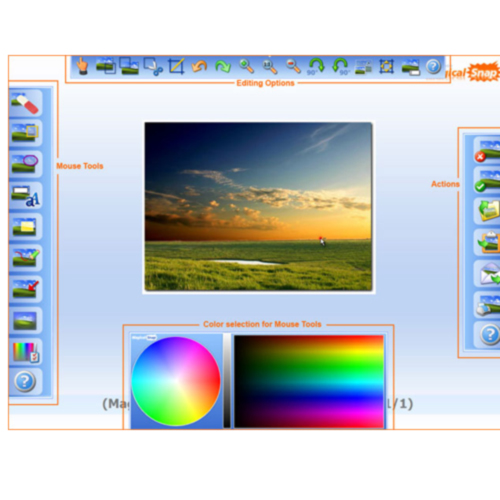
Task: Print the snapshot action
Action: coord(487,304)
